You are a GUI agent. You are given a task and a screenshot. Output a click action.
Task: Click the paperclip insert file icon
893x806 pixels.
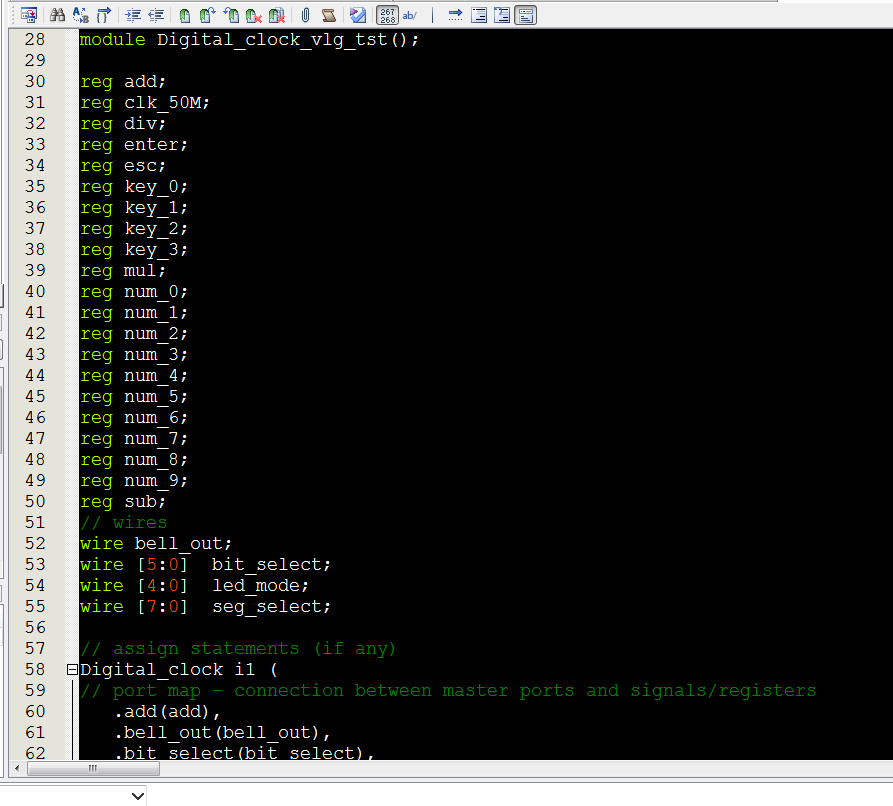click(305, 15)
